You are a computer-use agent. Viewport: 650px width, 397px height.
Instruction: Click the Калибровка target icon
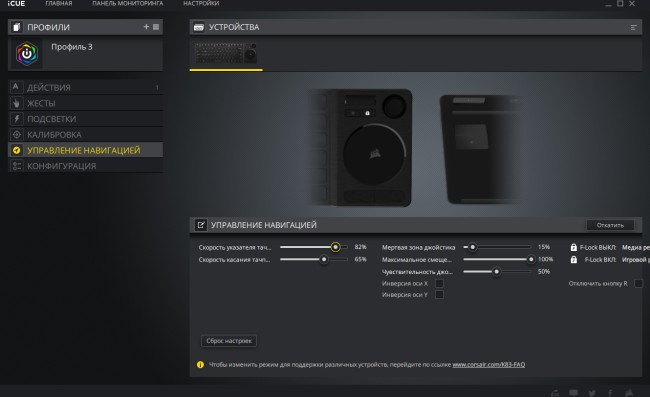[x=16, y=134]
